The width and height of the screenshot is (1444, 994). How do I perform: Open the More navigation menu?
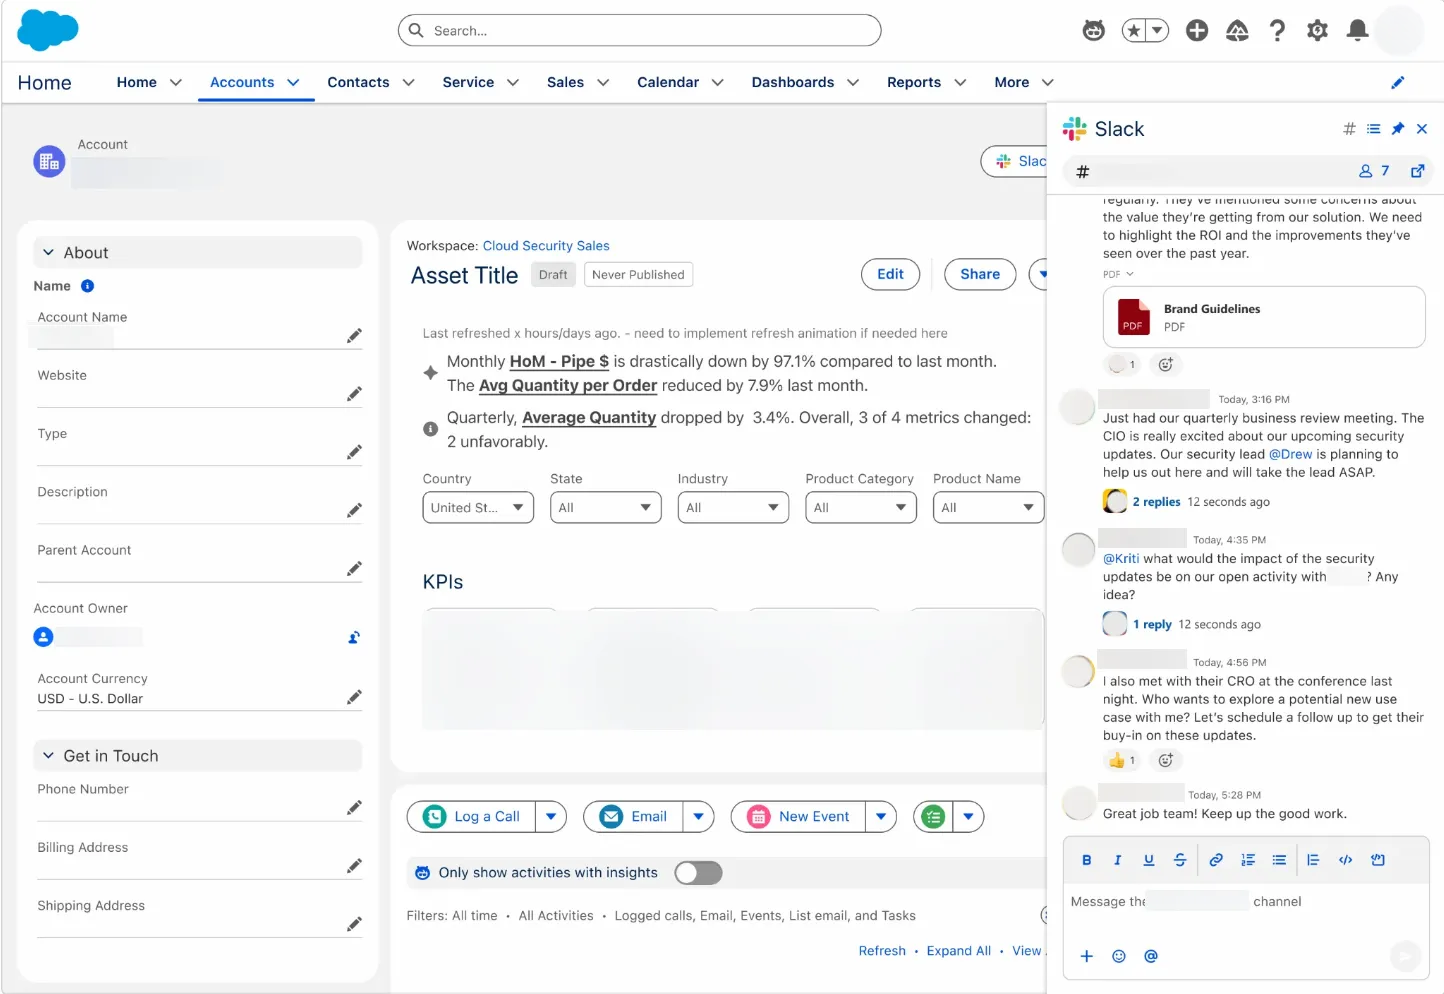tap(1024, 82)
